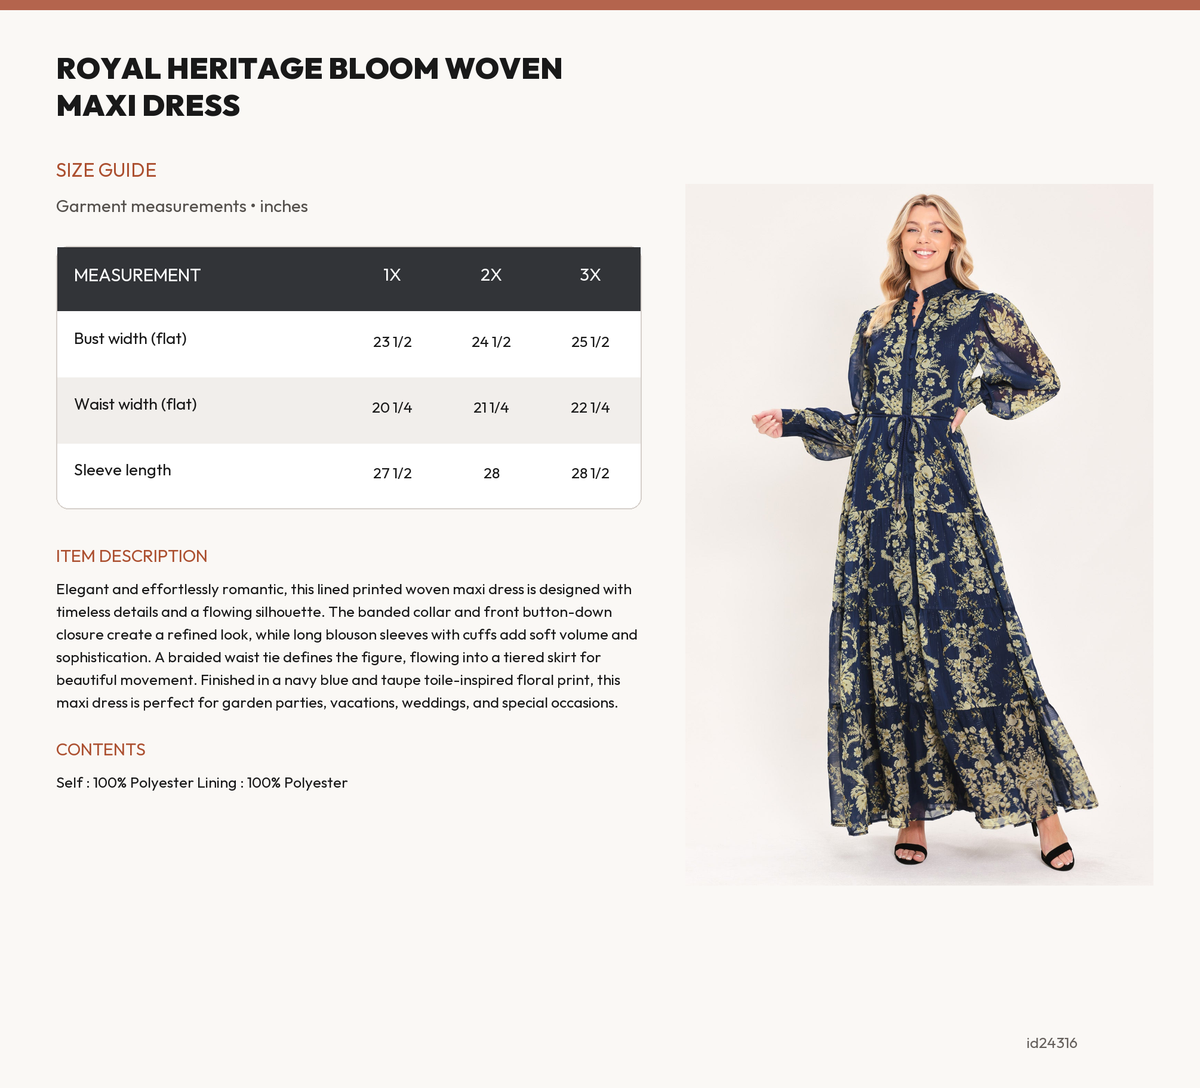The image size is (1200, 1088).
Task: Click the description paragraph starting 'Elegant and effortlessly'
Action: pyautogui.click(x=347, y=646)
